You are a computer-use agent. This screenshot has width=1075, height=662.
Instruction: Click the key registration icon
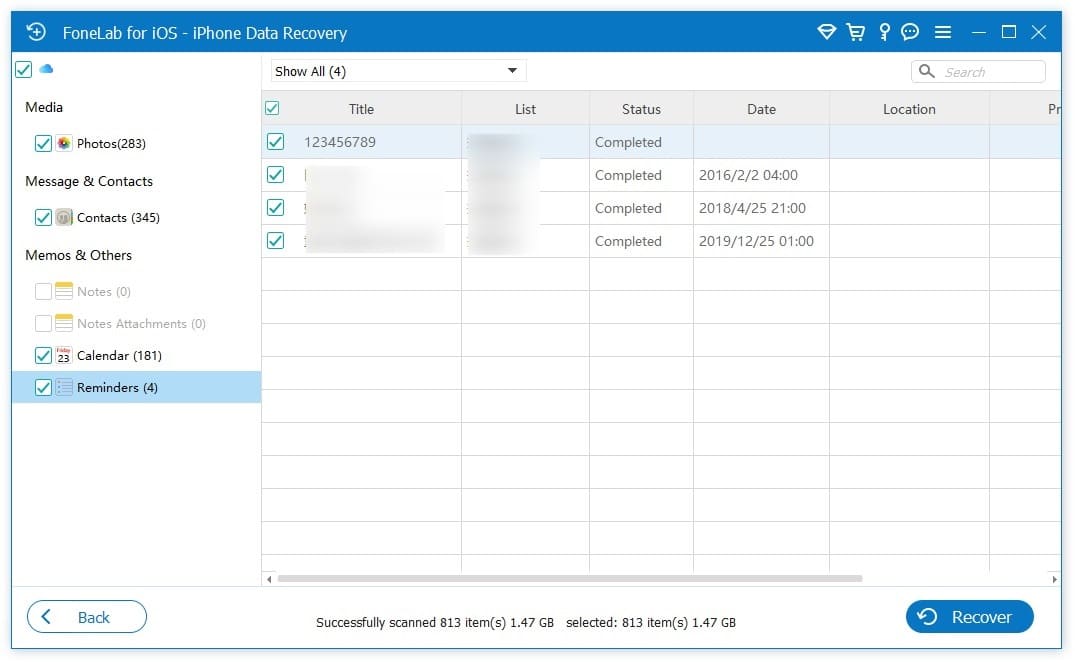click(884, 32)
